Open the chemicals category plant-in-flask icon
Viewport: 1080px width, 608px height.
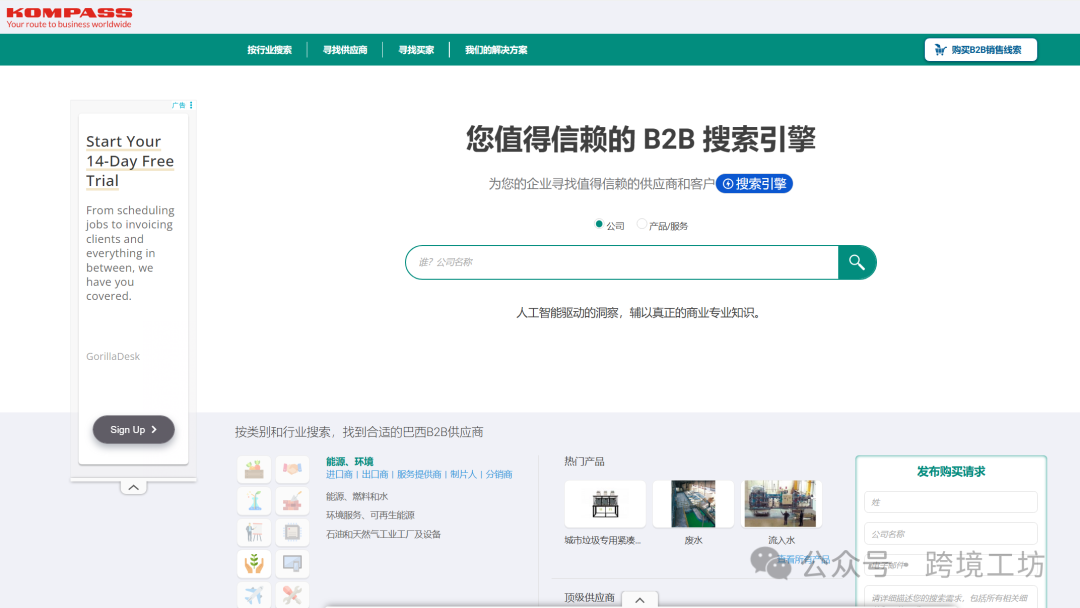254,501
